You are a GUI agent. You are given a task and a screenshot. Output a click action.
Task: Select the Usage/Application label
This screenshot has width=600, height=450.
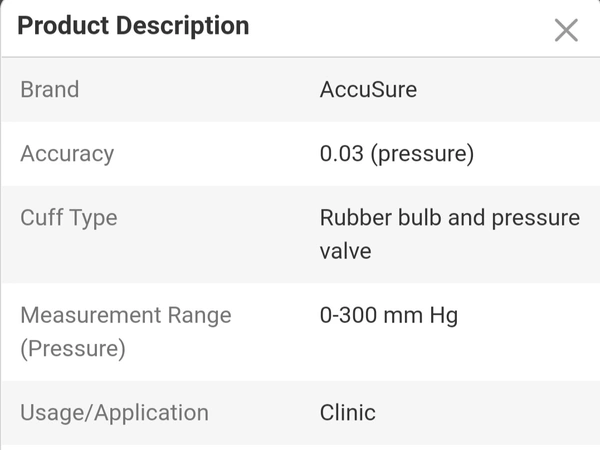coord(114,412)
